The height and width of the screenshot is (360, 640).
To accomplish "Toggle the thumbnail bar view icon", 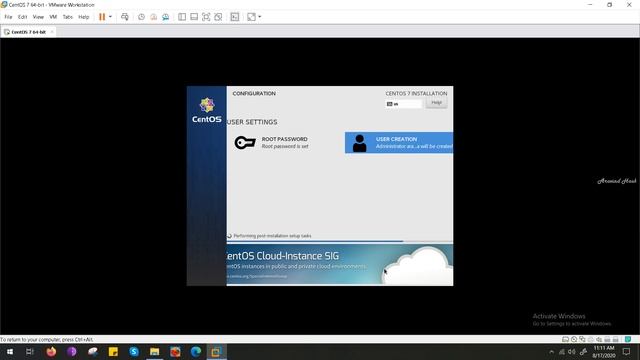I will 194,17.
